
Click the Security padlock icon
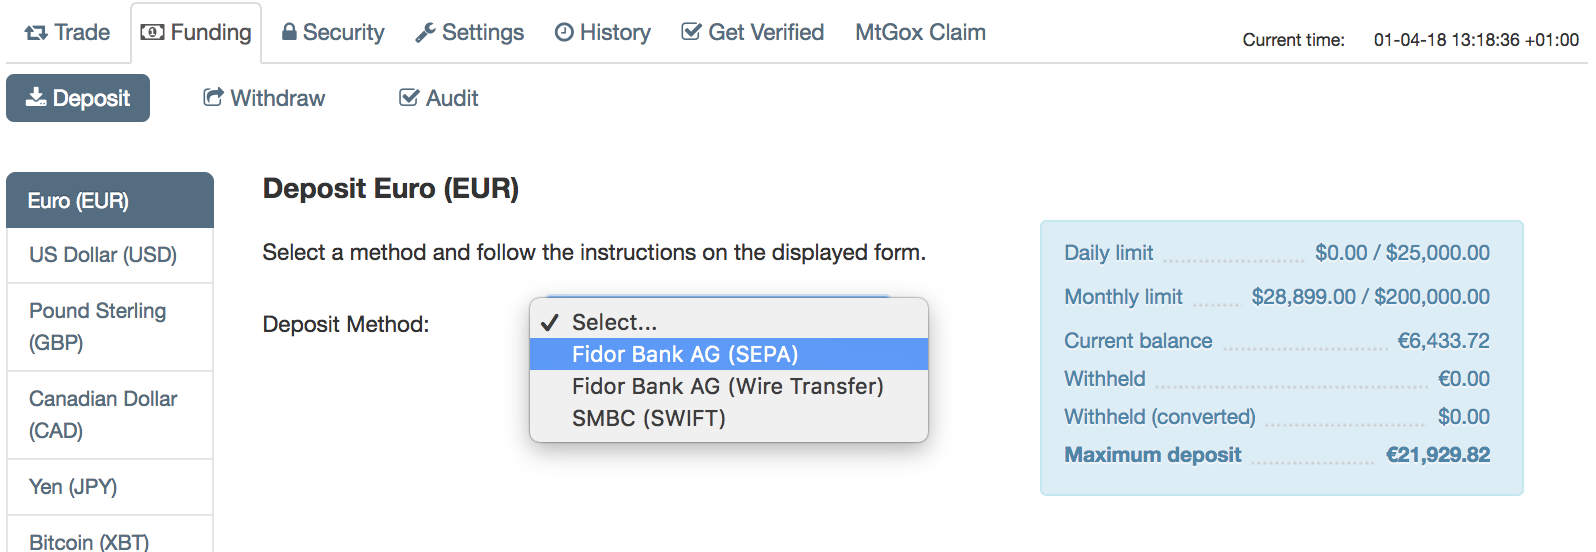[289, 32]
